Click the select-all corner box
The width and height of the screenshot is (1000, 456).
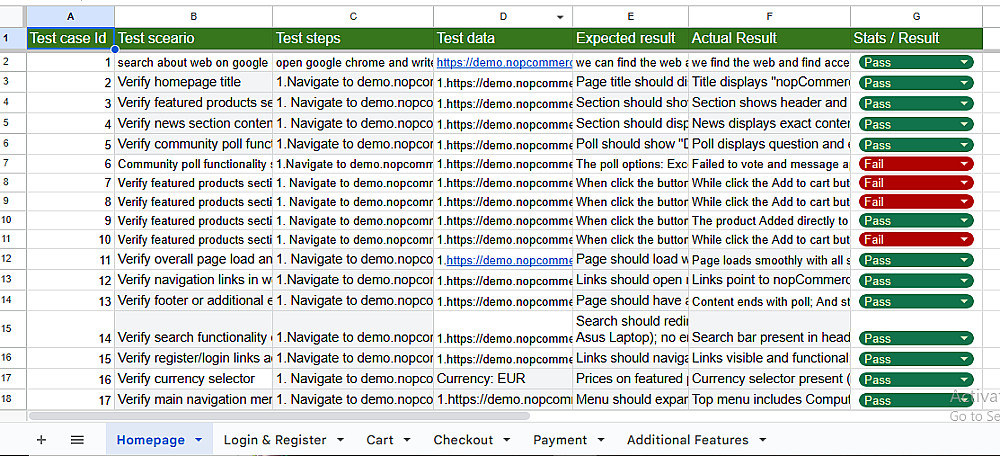point(12,17)
